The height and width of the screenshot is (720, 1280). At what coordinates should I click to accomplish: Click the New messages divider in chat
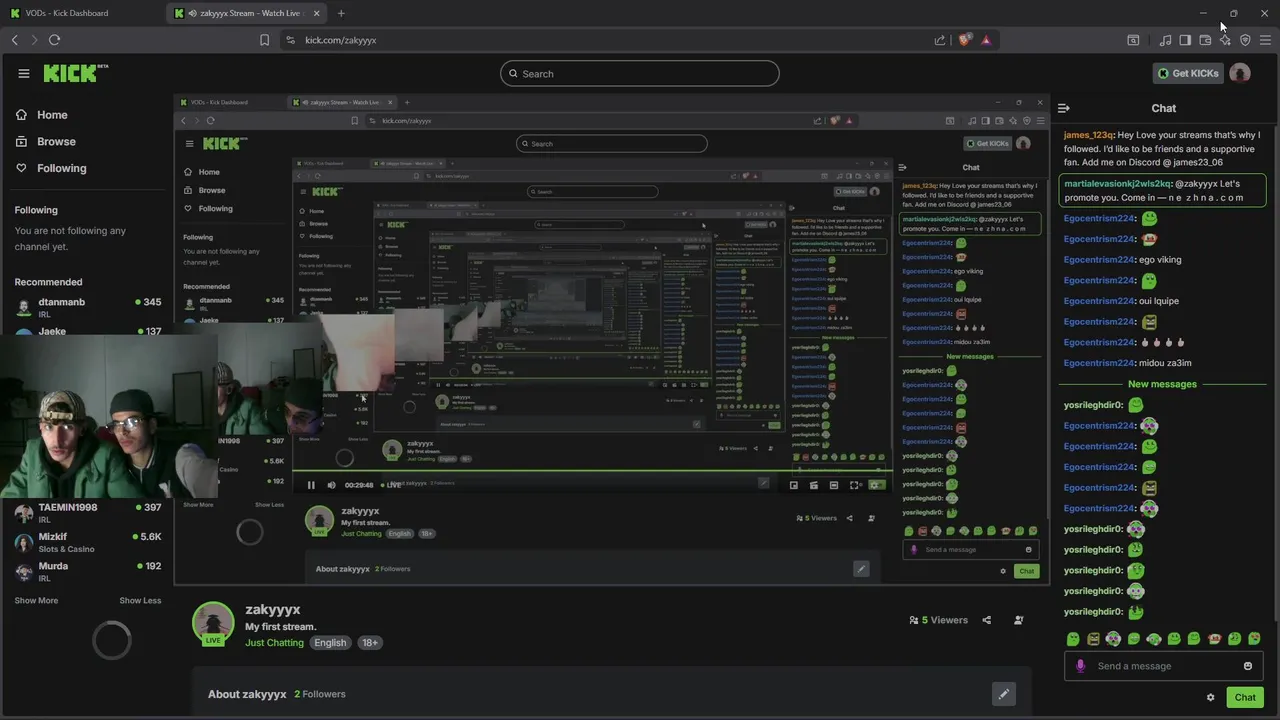coord(1162,384)
